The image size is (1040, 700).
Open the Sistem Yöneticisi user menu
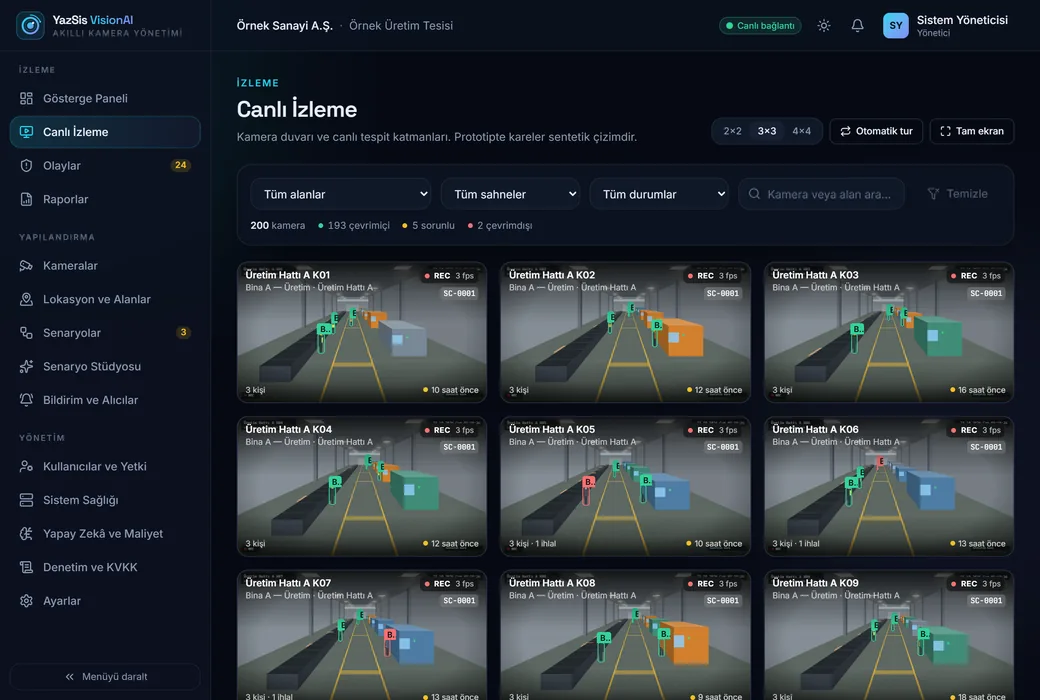946,25
